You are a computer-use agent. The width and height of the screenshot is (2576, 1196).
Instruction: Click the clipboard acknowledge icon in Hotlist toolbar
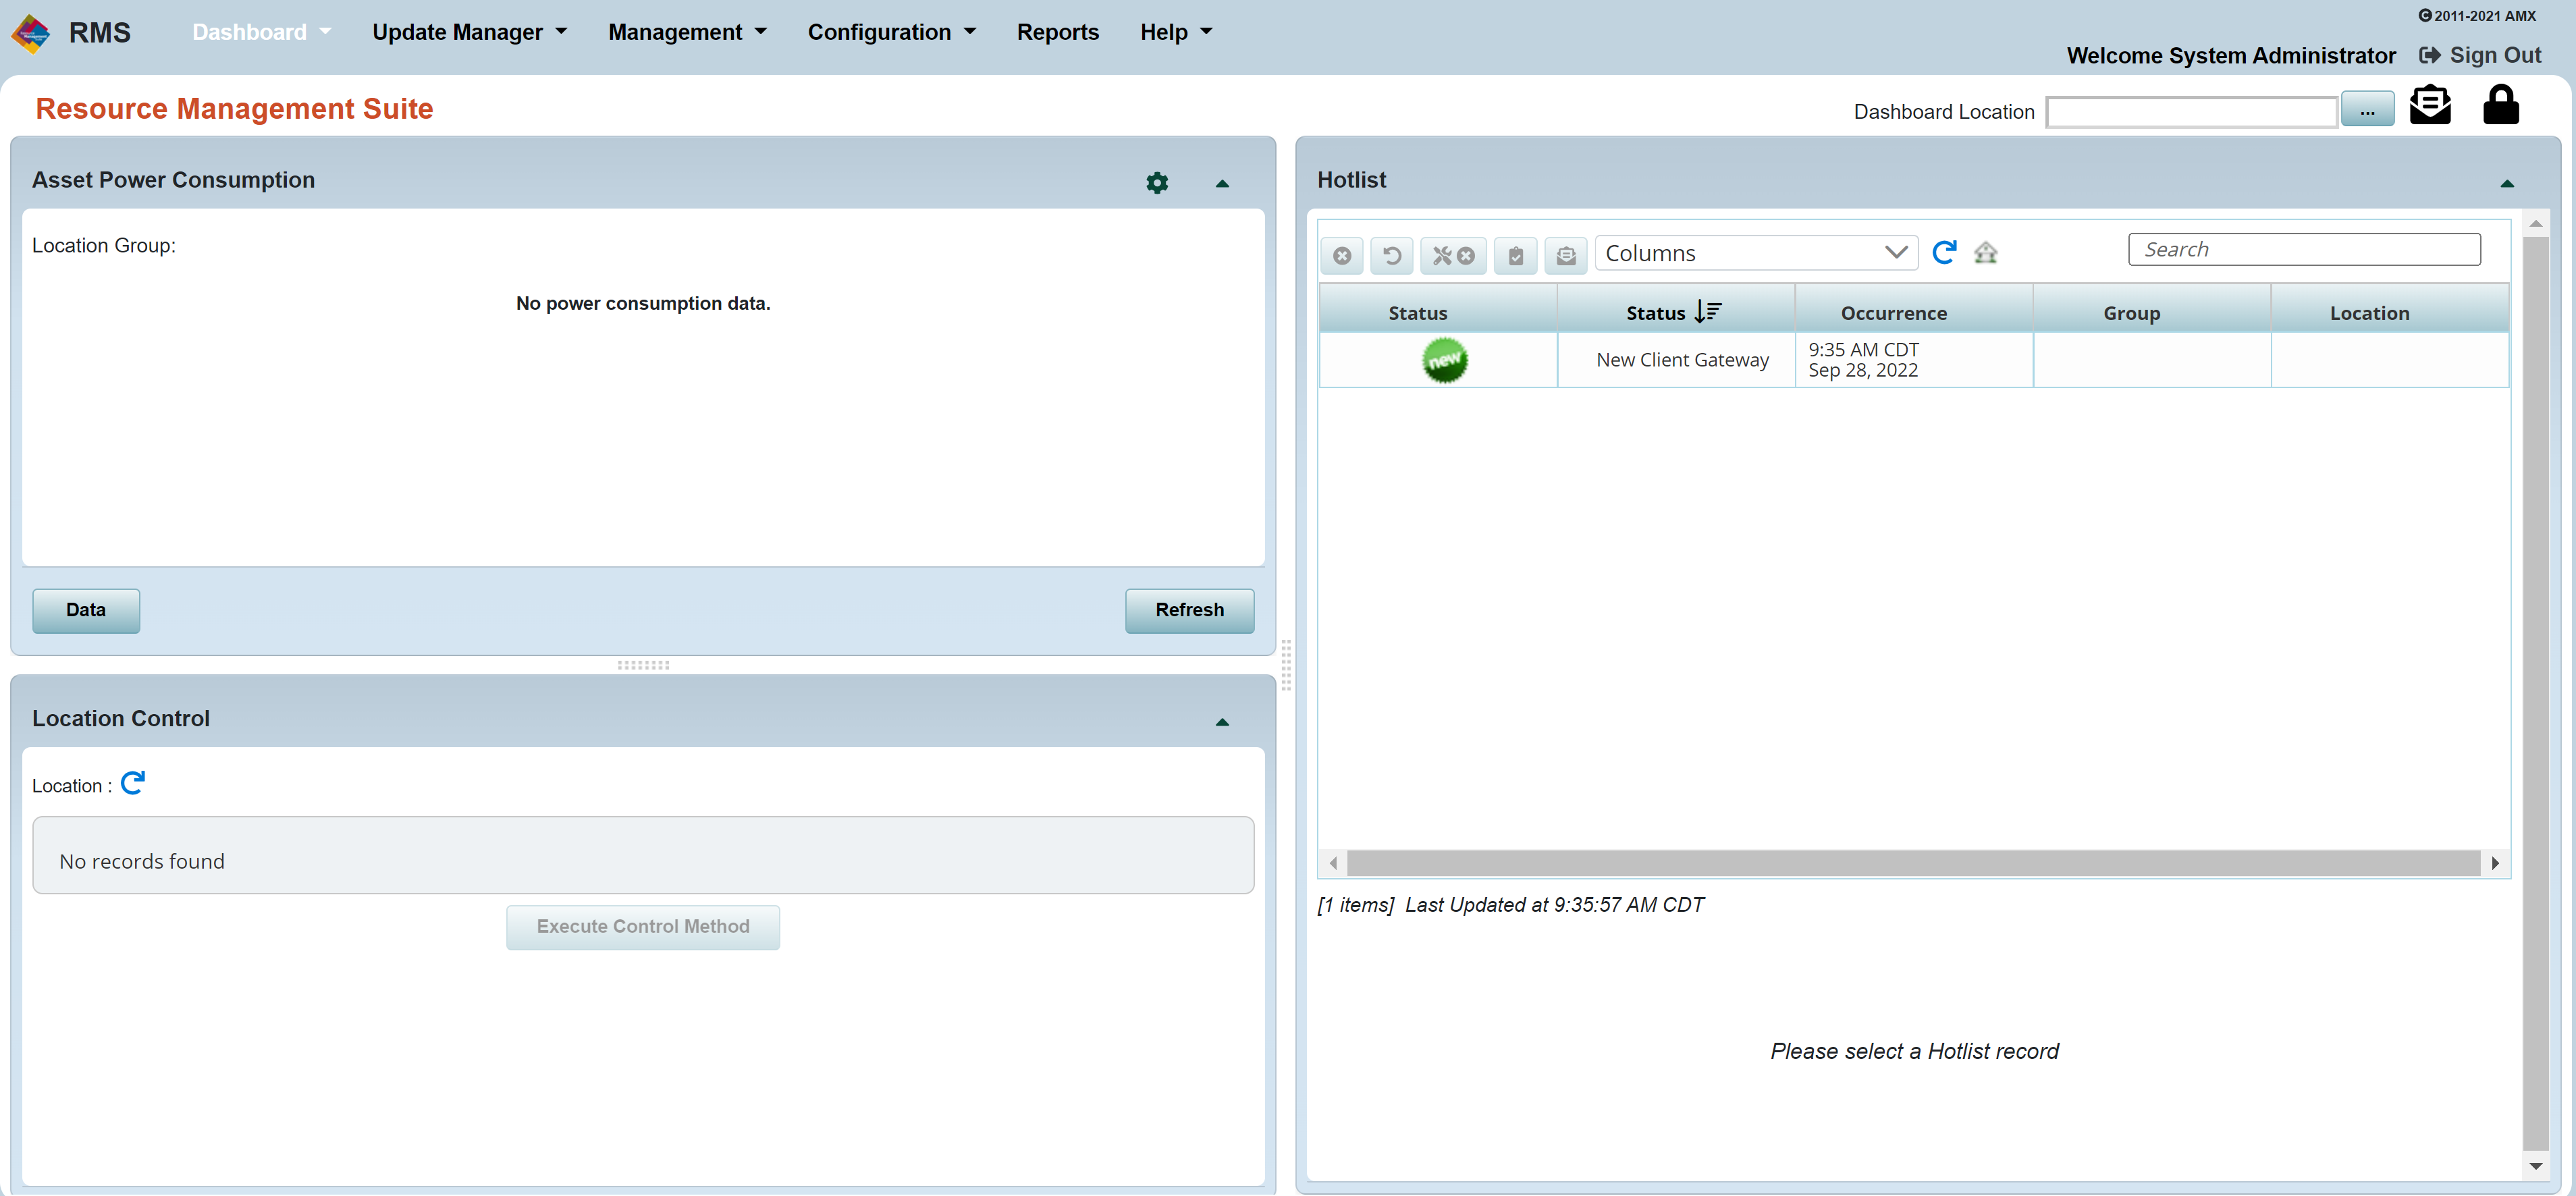click(1515, 255)
